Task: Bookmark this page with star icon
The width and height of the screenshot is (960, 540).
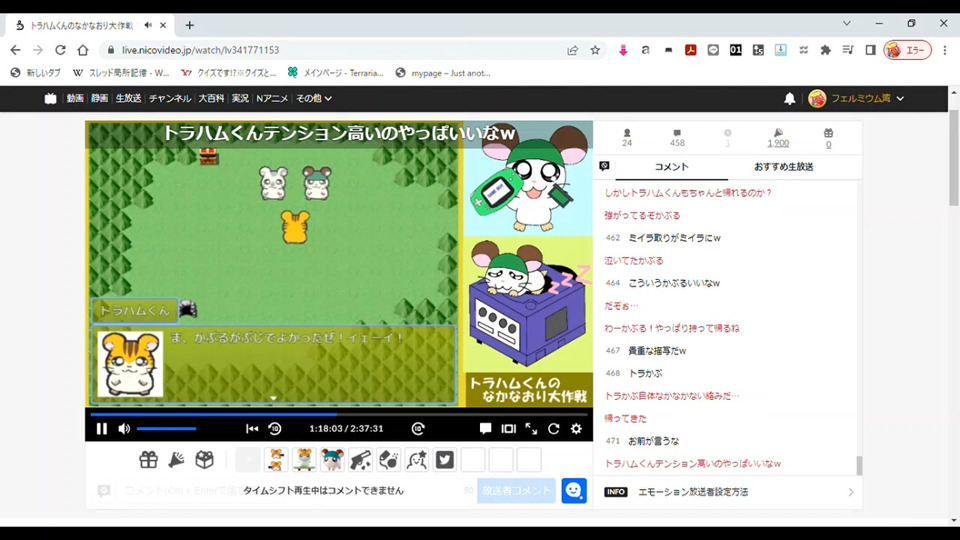Action: (595, 50)
